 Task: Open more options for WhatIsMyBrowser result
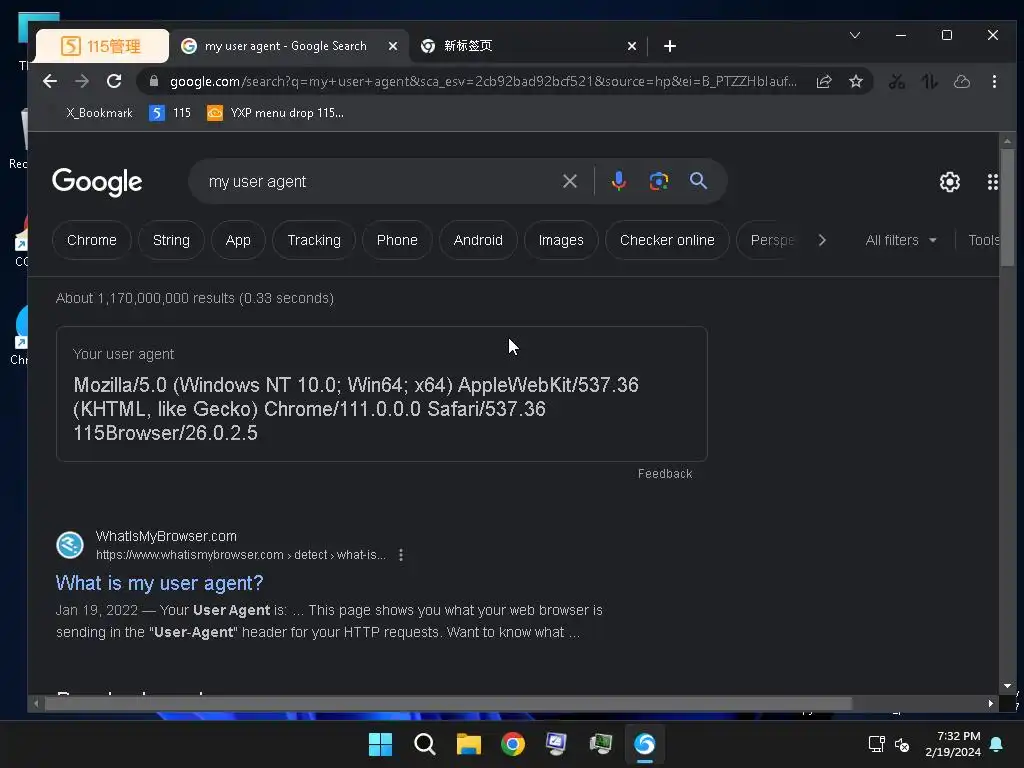click(401, 554)
